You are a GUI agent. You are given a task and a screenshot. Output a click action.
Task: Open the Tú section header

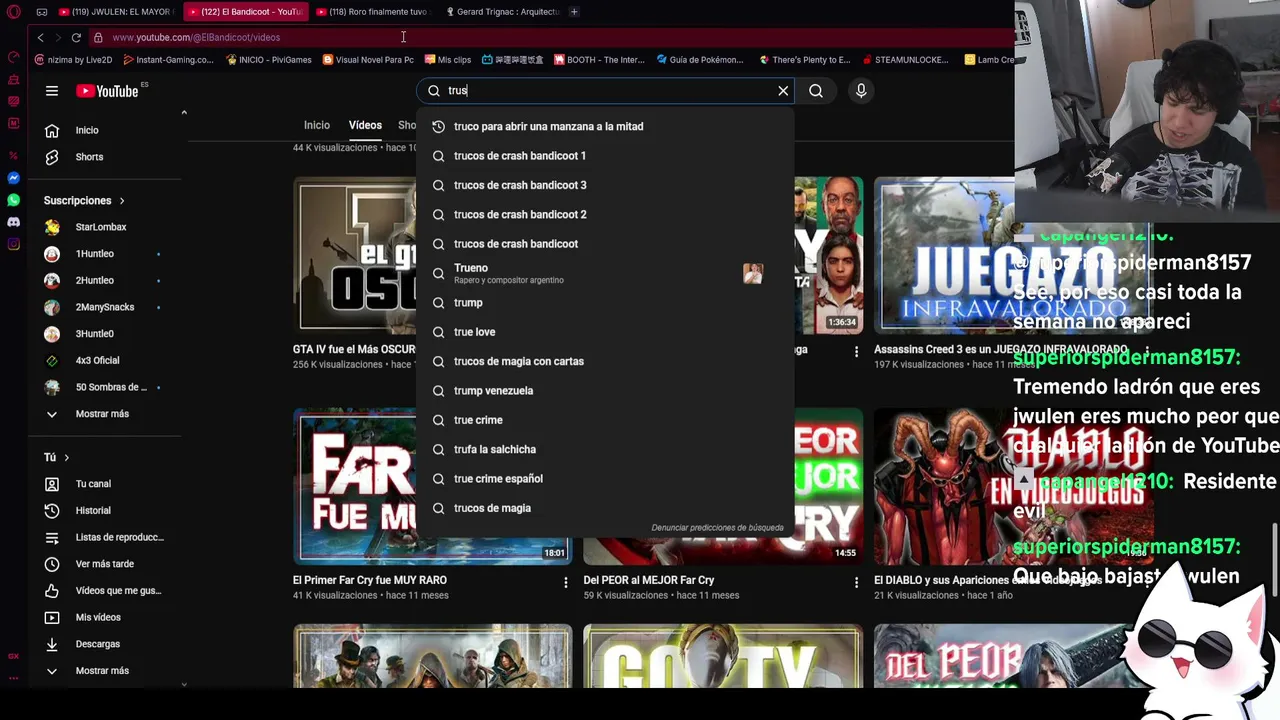[x=56, y=458]
